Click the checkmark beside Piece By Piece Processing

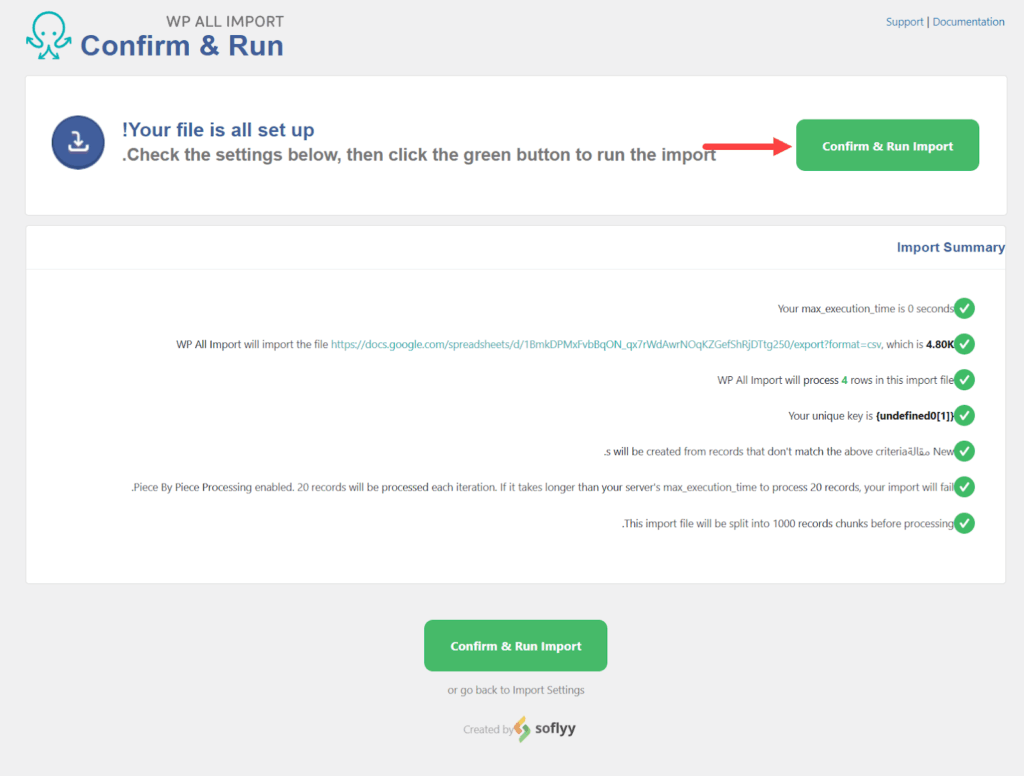[964, 487]
